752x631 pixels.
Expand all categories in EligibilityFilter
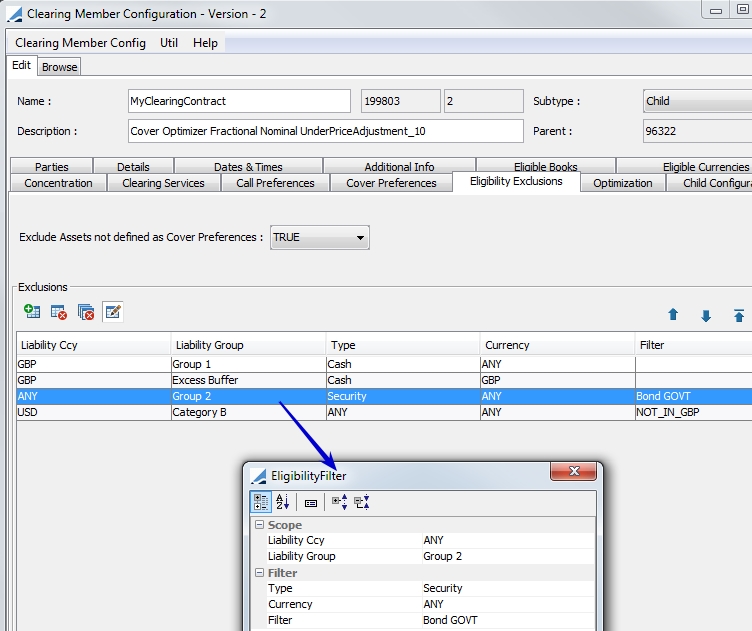point(340,502)
